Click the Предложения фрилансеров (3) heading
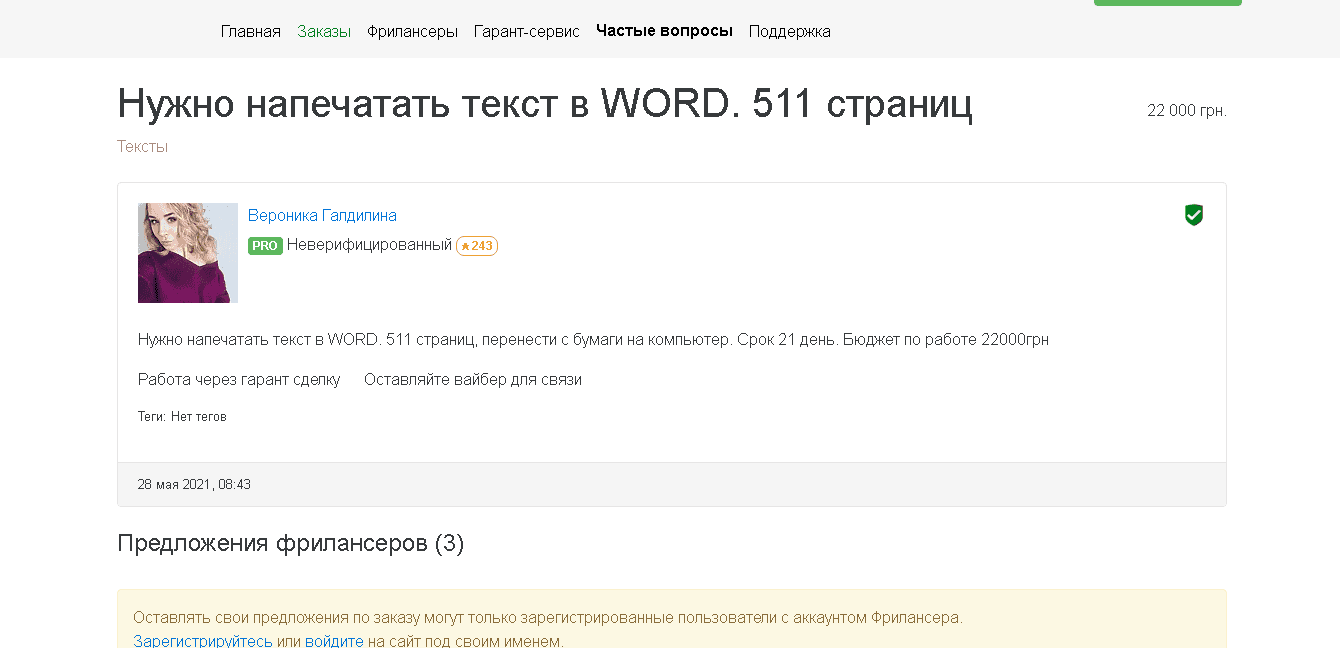Image resolution: width=1340 pixels, height=648 pixels. (290, 543)
